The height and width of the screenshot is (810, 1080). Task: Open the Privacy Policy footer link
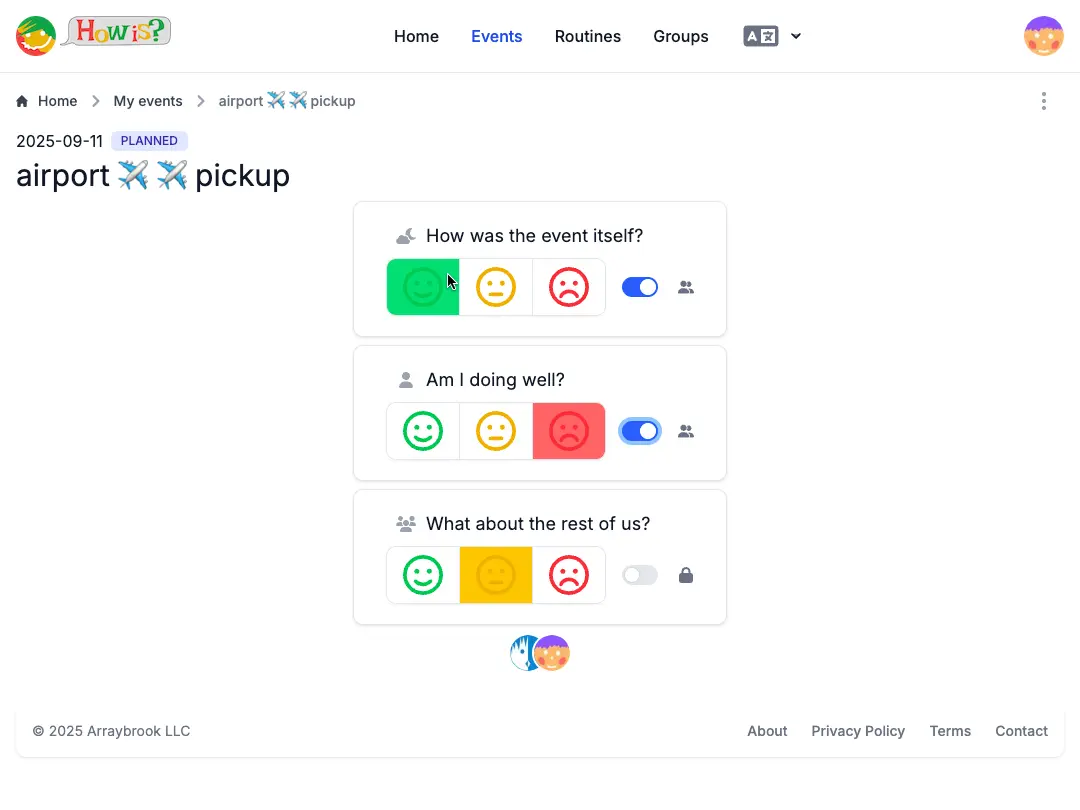click(x=858, y=731)
